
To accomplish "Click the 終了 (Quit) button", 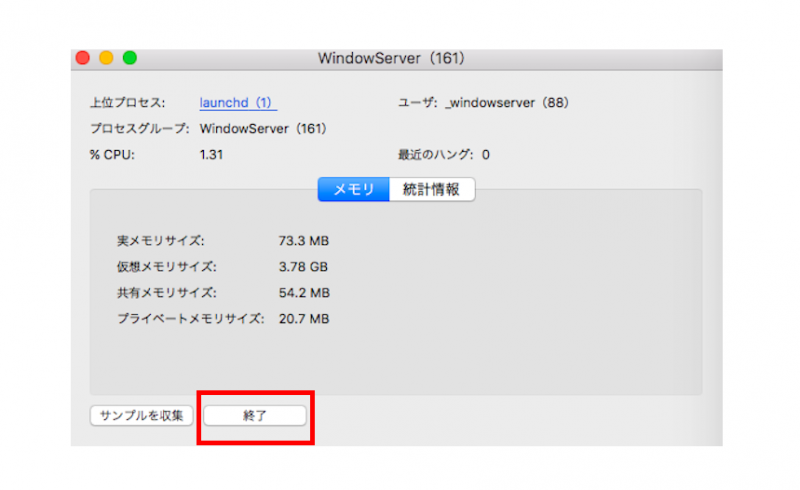I will pos(255,415).
